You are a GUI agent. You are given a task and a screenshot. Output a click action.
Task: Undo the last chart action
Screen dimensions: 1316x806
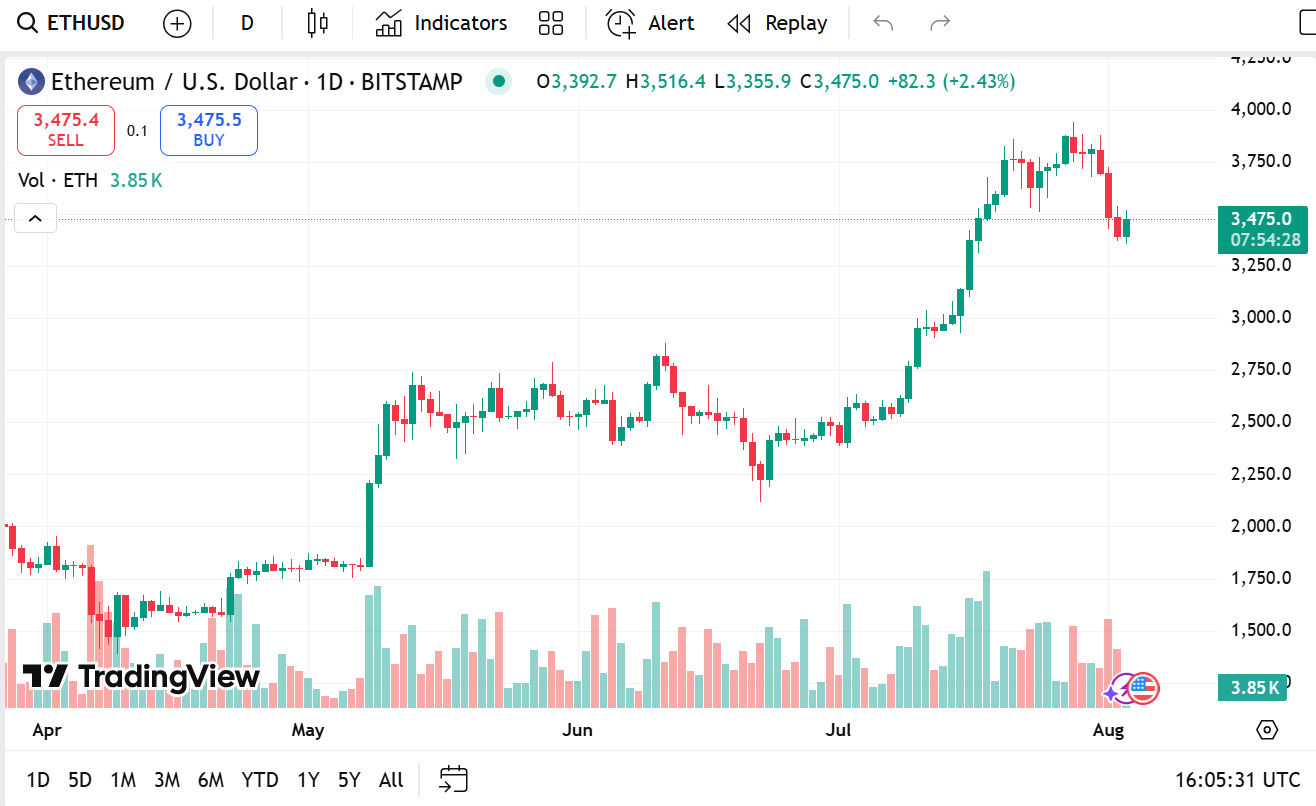click(882, 23)
